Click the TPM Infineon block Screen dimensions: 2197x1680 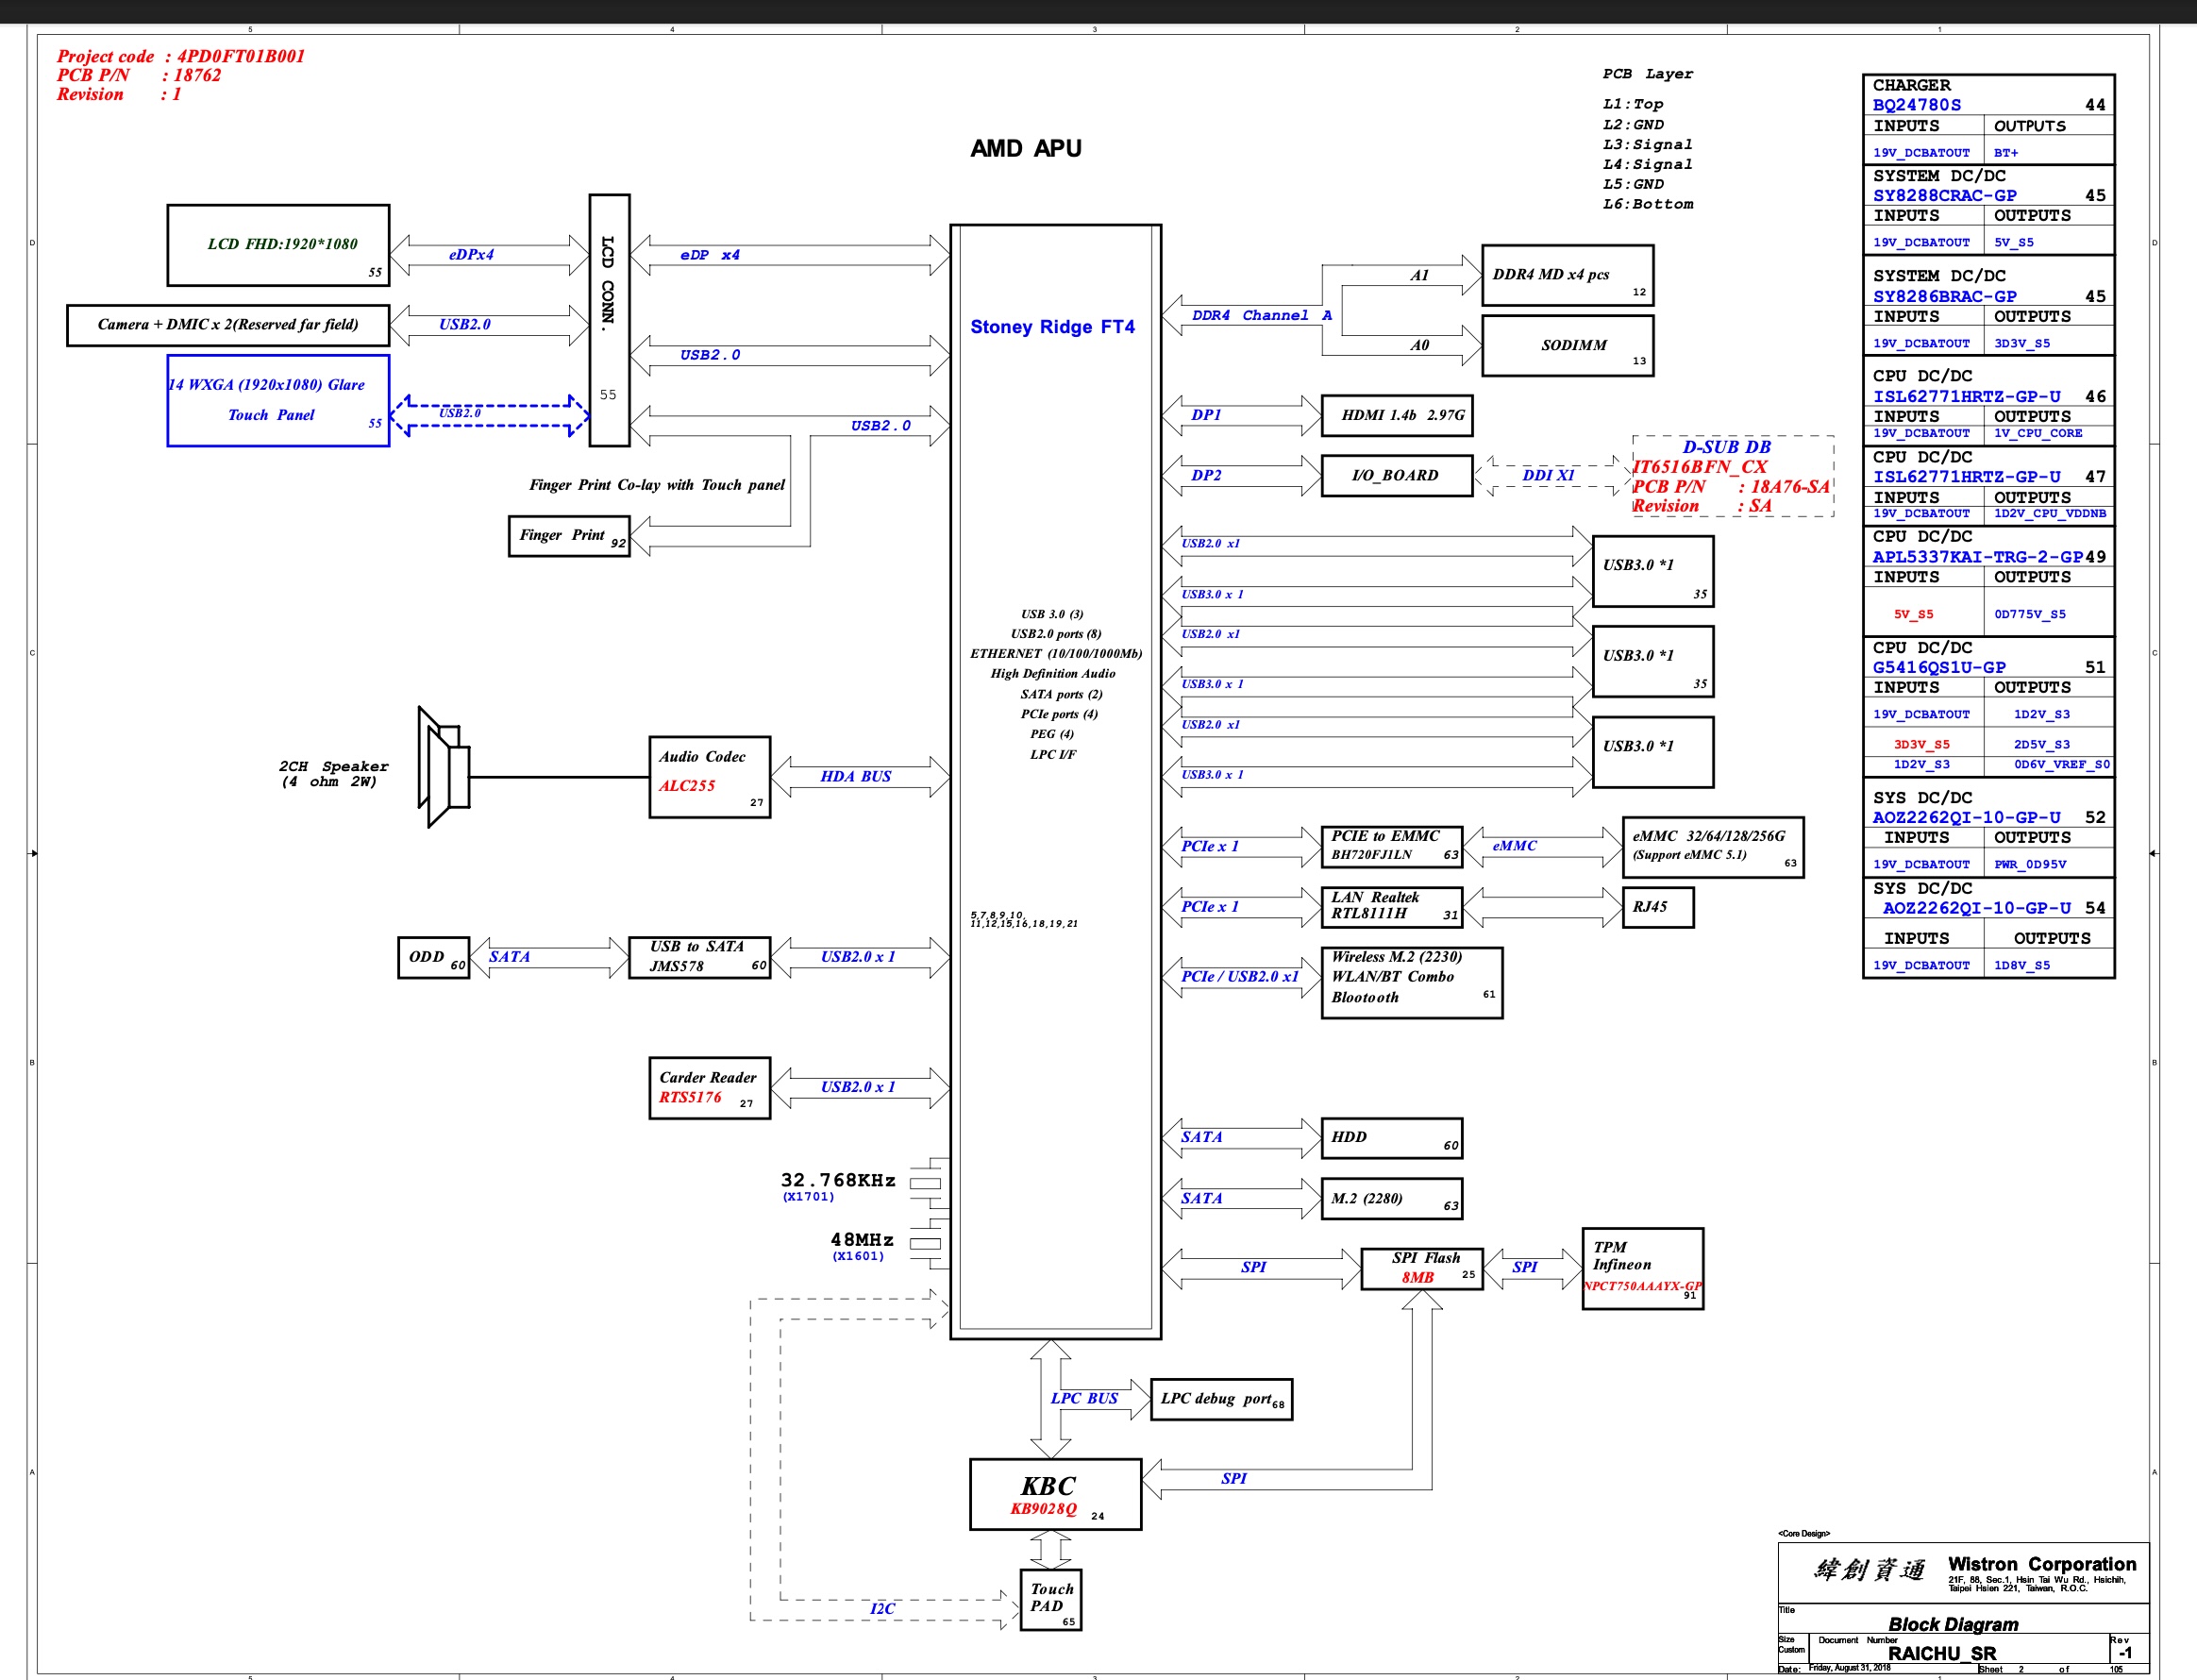(1642, 1269)
